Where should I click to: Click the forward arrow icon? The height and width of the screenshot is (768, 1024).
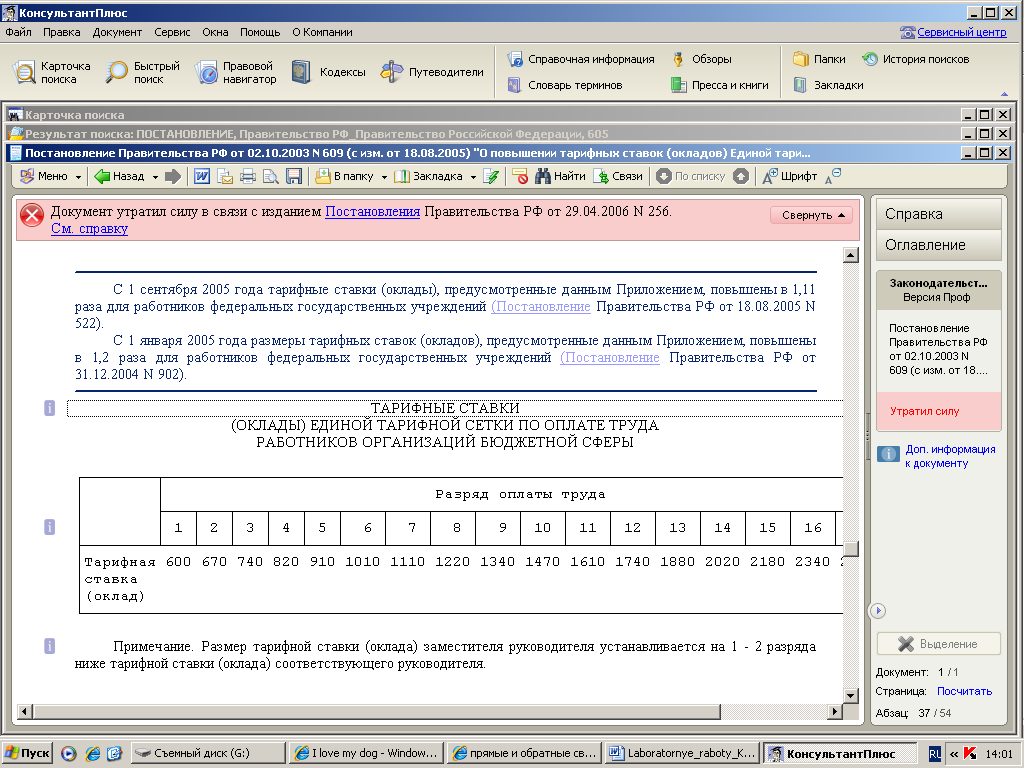(172, 176)
